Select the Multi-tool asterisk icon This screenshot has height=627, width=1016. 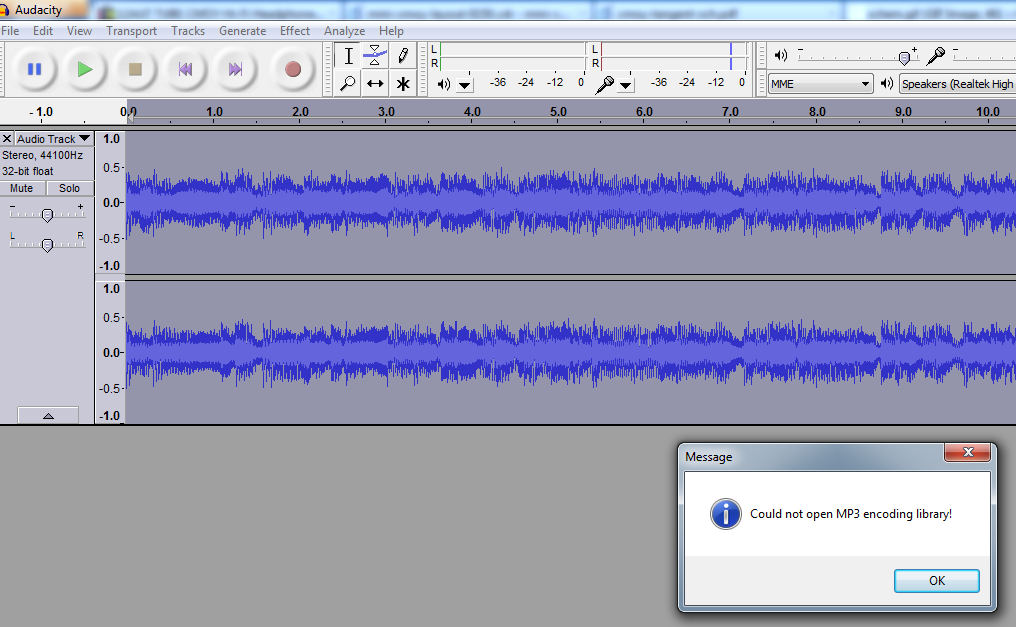[x=403, y=84]
